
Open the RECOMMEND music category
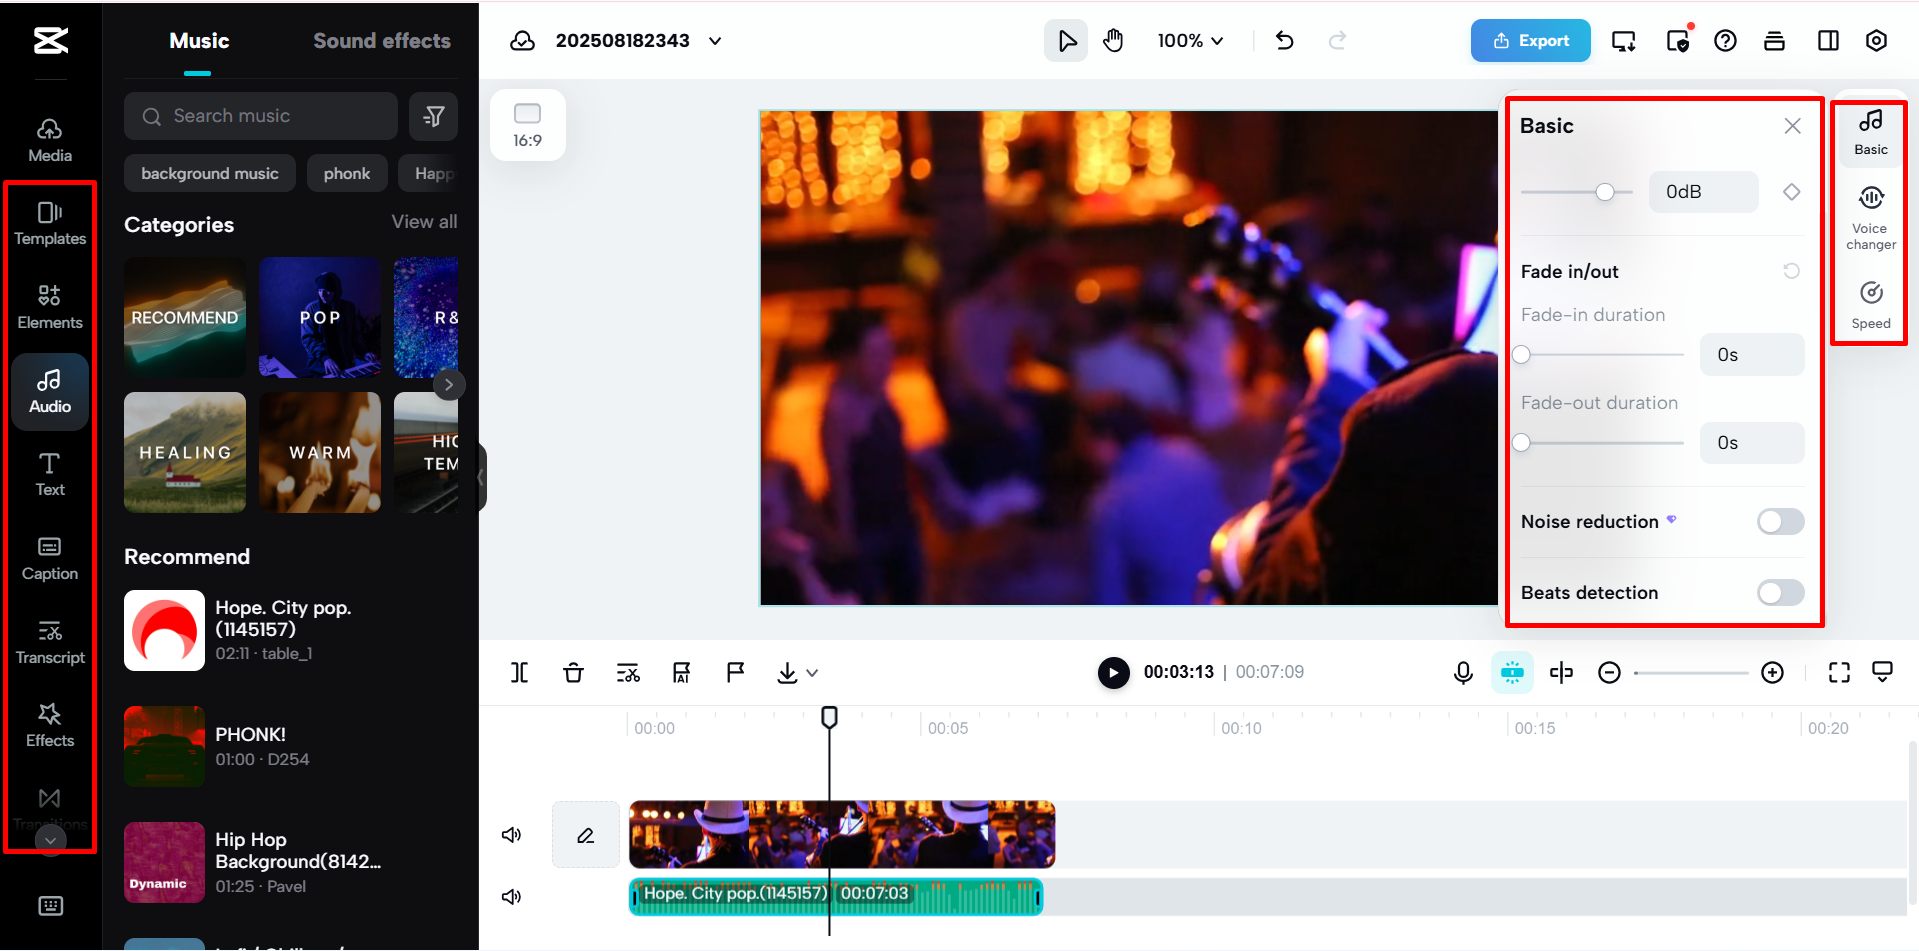point(185,318)
